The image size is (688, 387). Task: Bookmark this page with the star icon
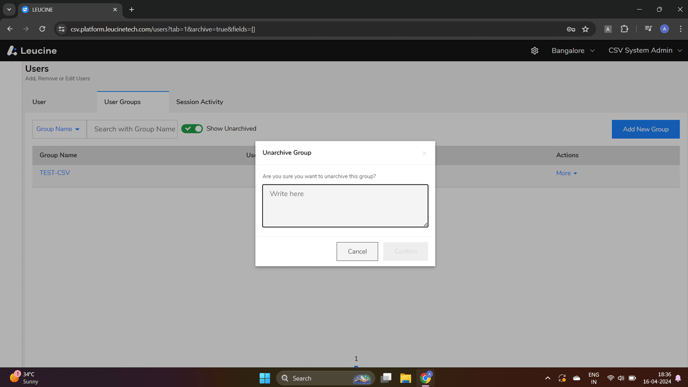[x=585, y=29]
